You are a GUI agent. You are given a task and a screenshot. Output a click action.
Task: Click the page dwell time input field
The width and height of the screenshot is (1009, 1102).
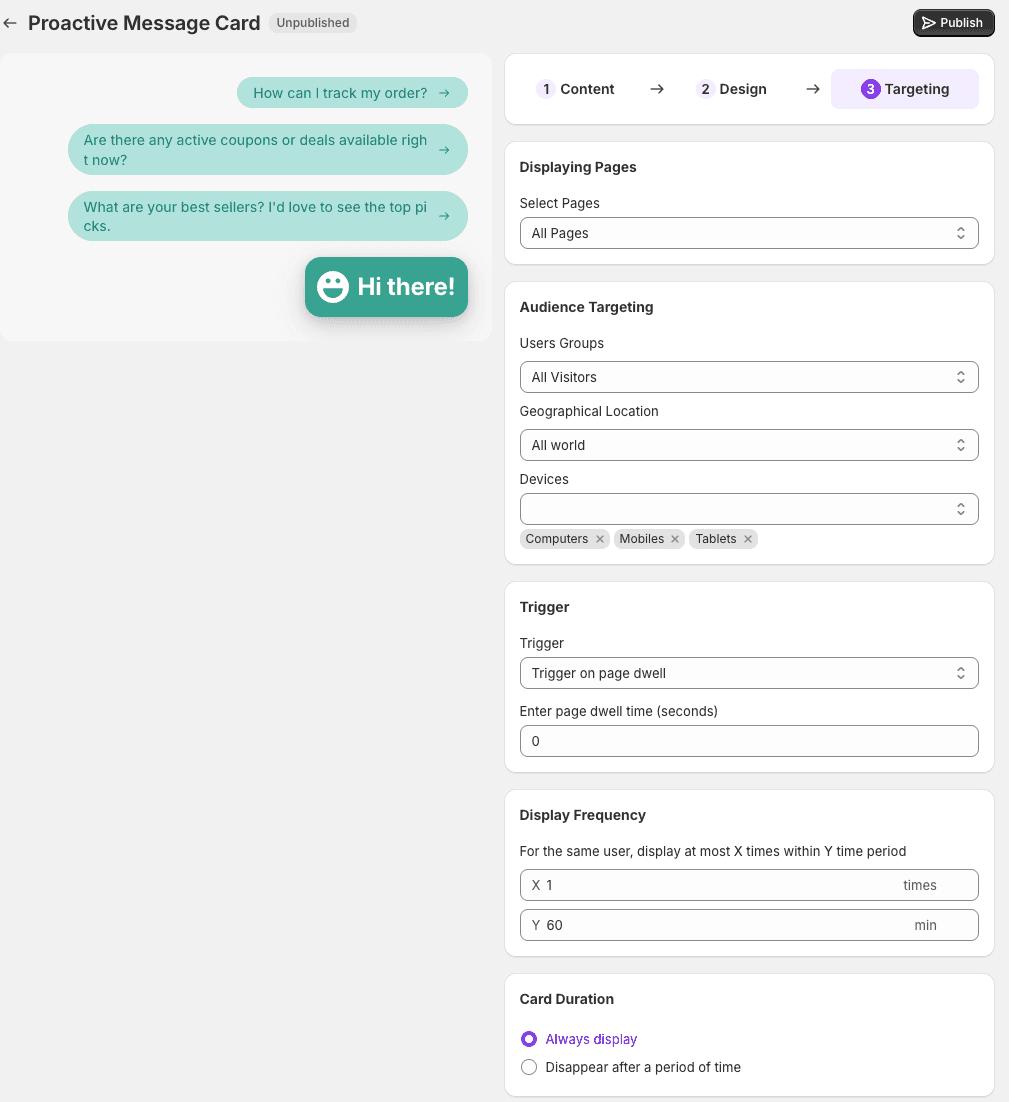[x=749, y=741]
